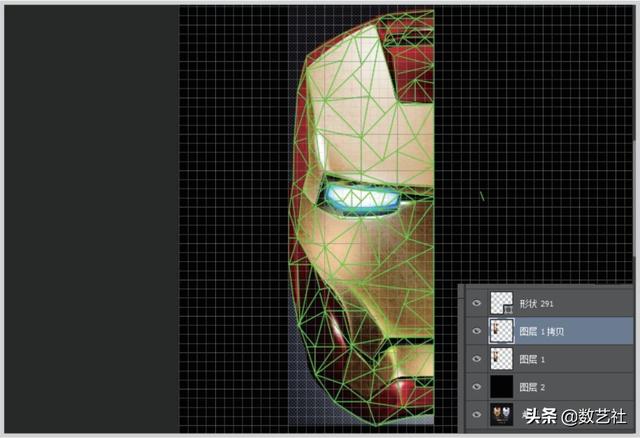Toggle visibility of 图层 2 layer

(476, 387)
